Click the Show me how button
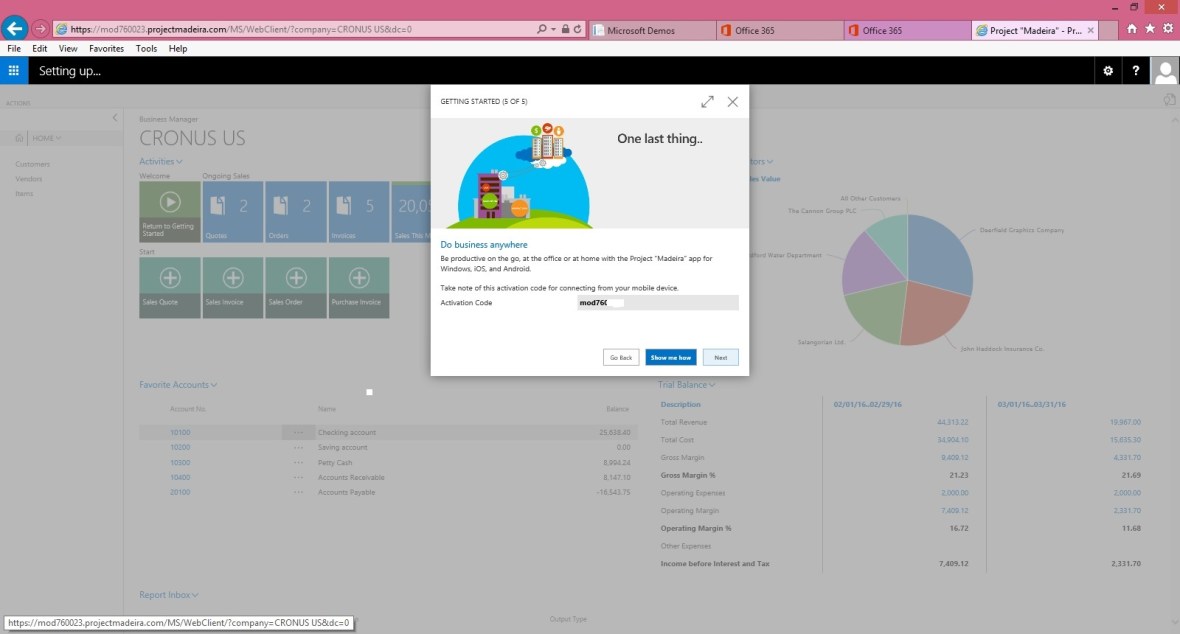1180x634 pixels. pos(670,357)
